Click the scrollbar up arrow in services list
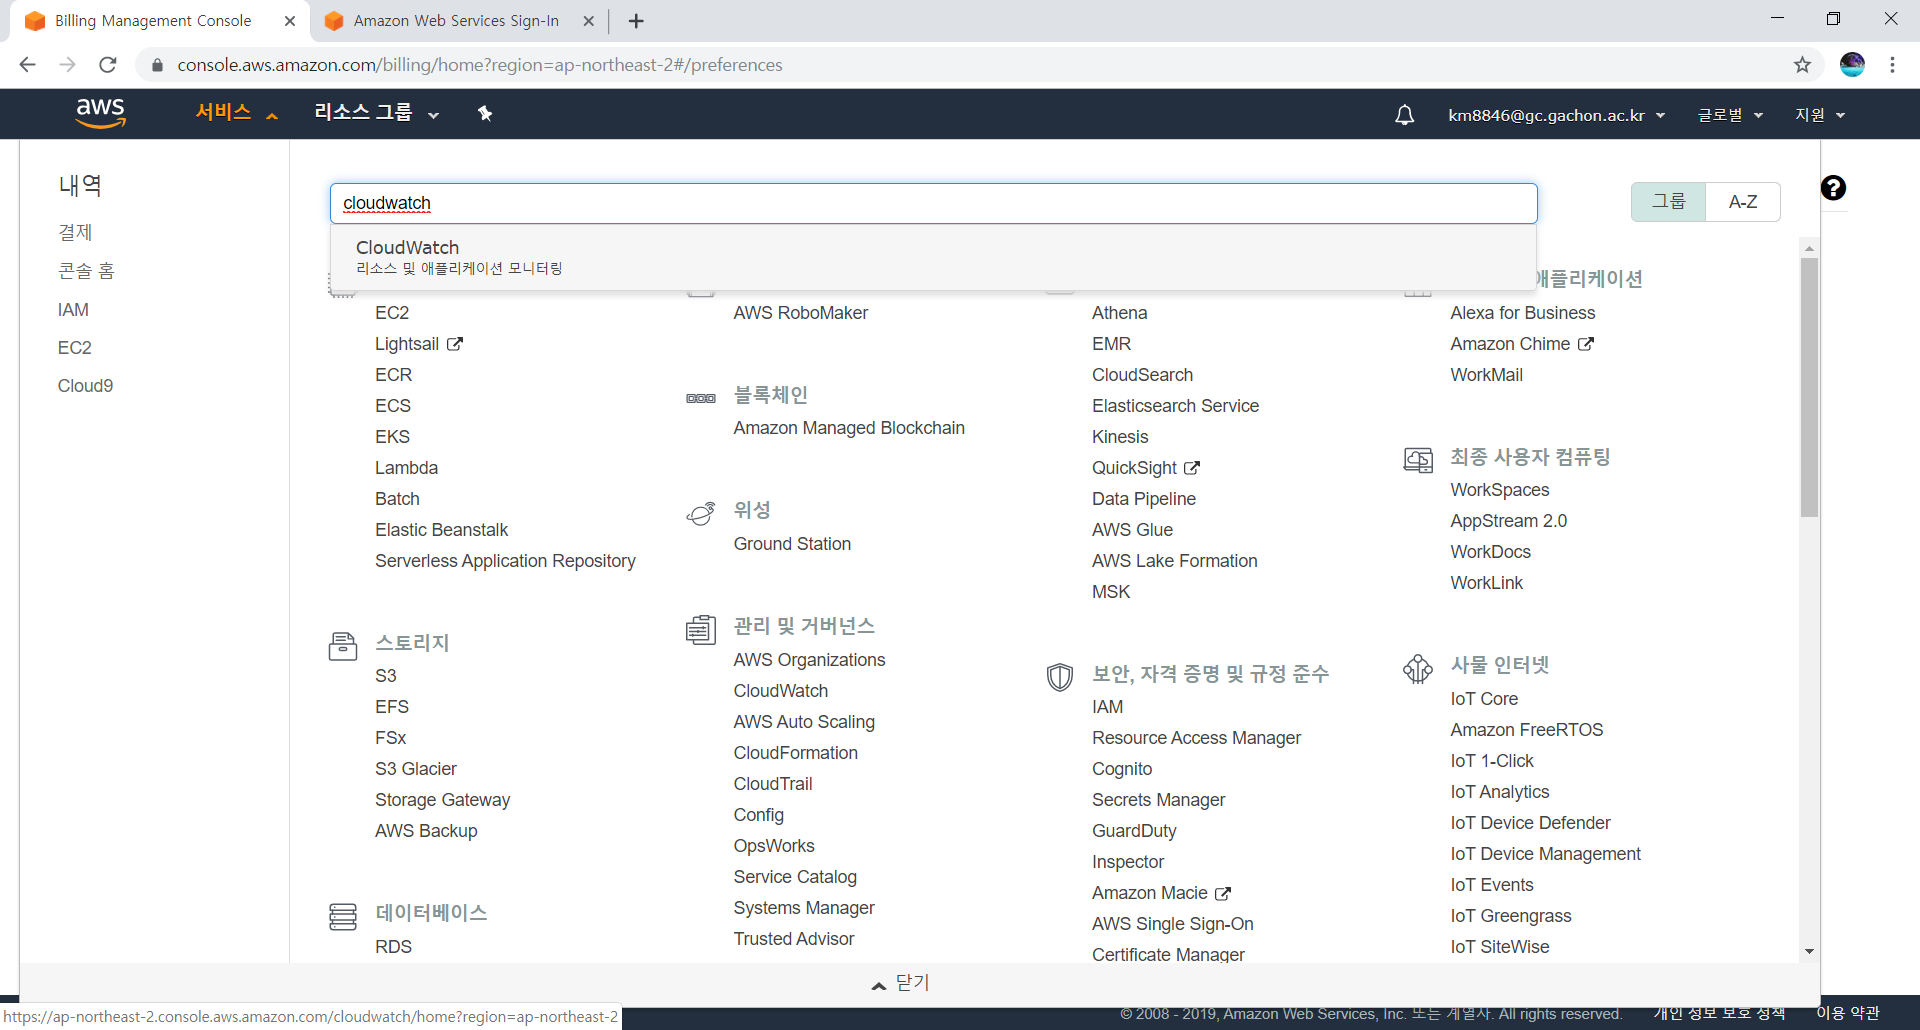Screen dimensions: 1920x1030 pos(1809,248)
